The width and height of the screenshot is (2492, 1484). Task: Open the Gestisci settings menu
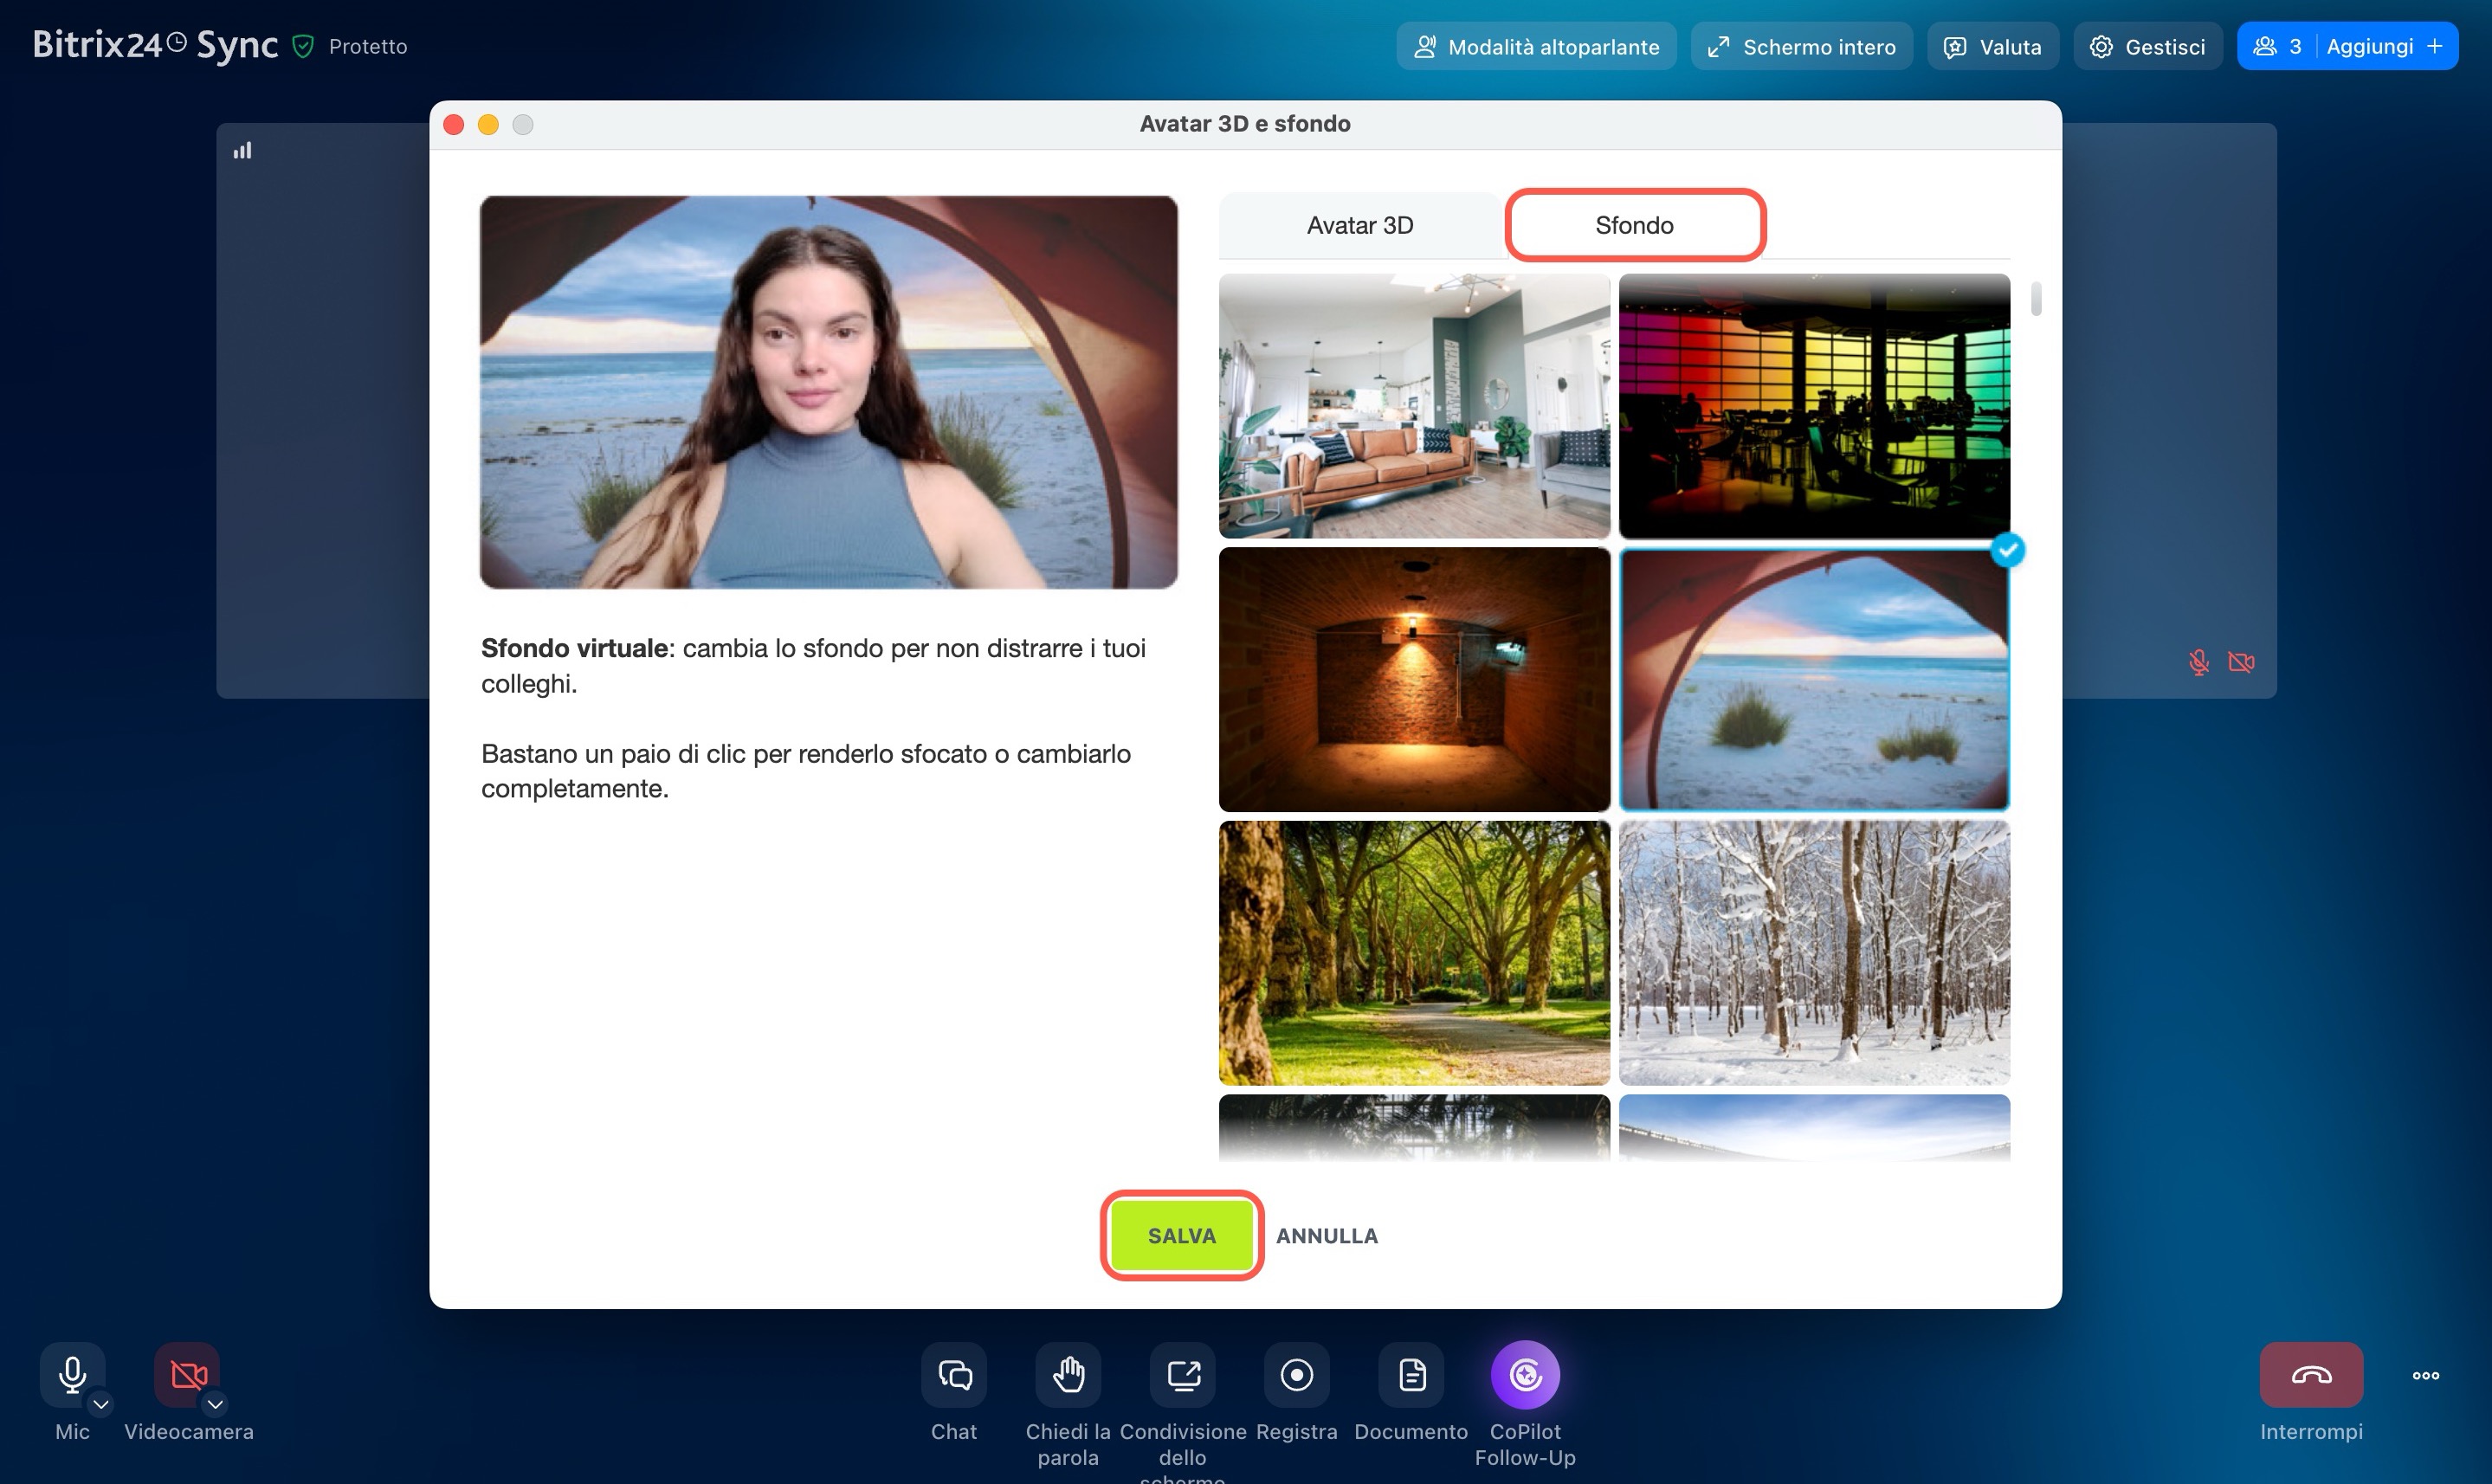click(2147, 47)
